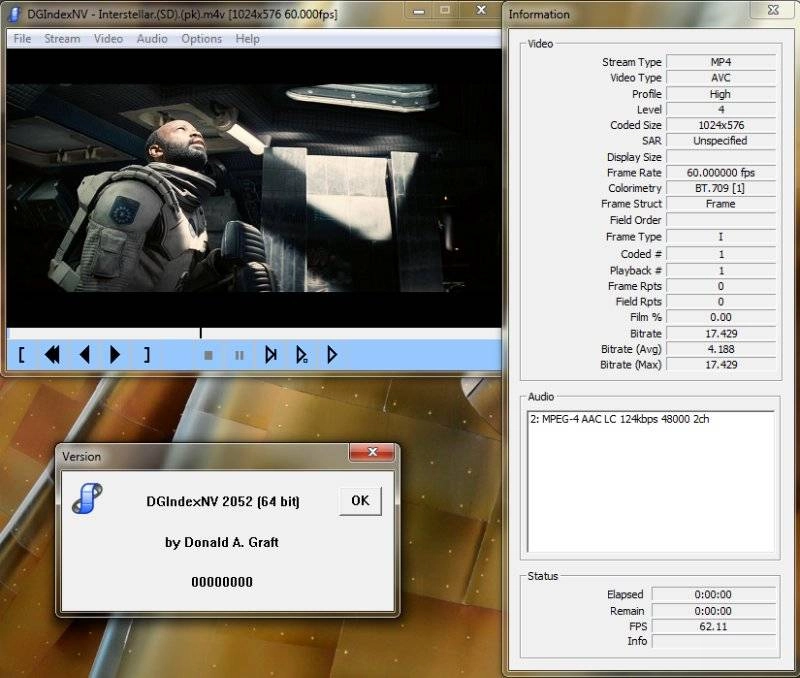This screenshot has width=800, height=678.
Task: Click the Bitrate (Max) value 17.429
Action: (x=720, y=365)
